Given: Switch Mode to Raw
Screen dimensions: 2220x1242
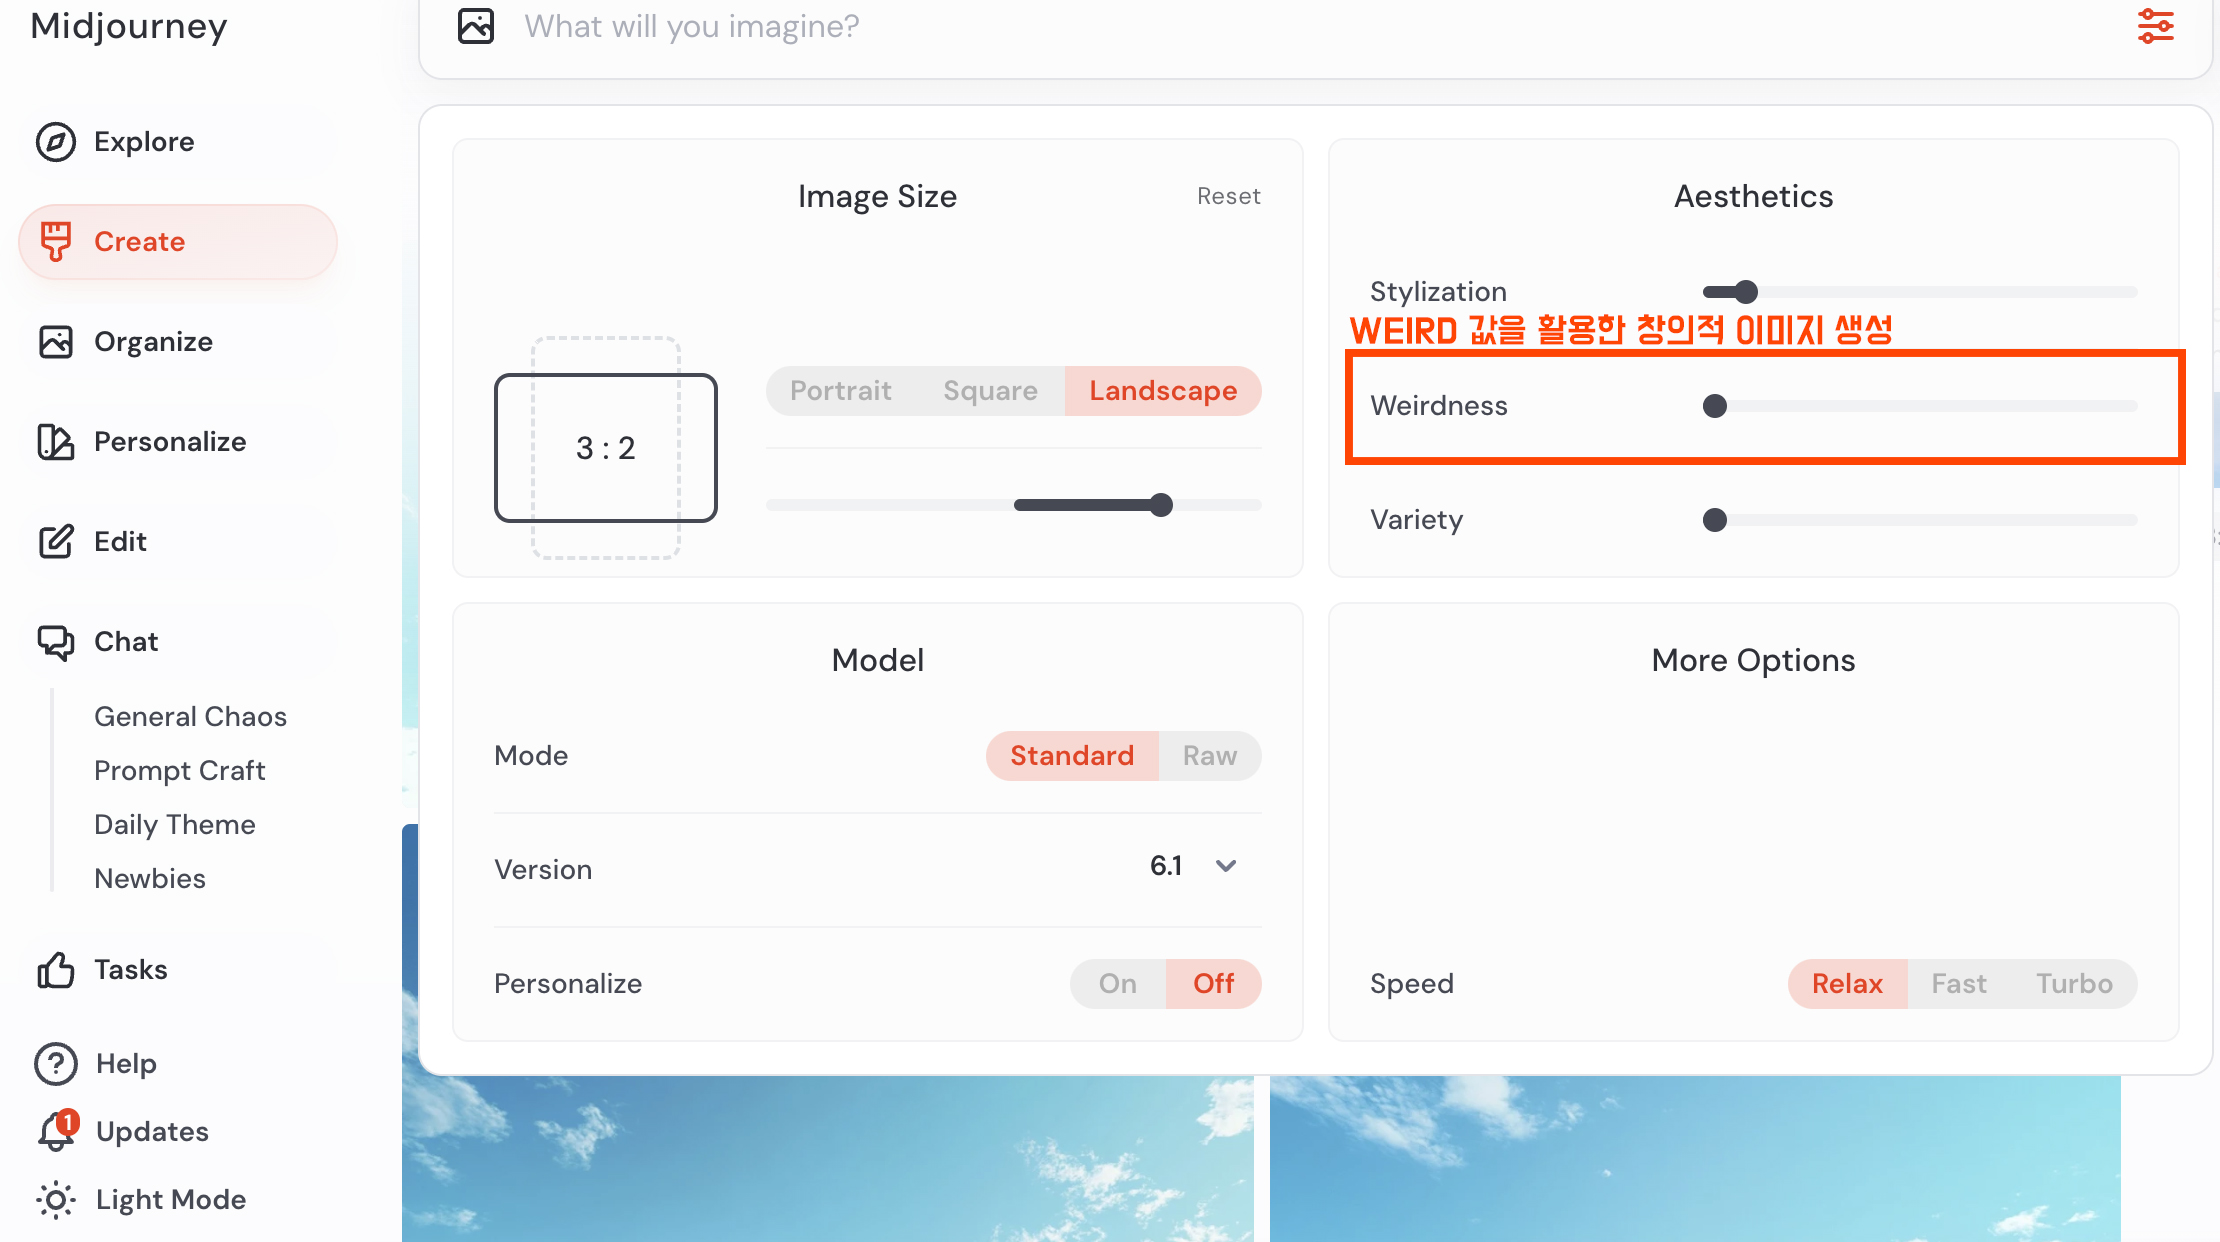Looking at the screenshot, I should [x=1209, y=756].
